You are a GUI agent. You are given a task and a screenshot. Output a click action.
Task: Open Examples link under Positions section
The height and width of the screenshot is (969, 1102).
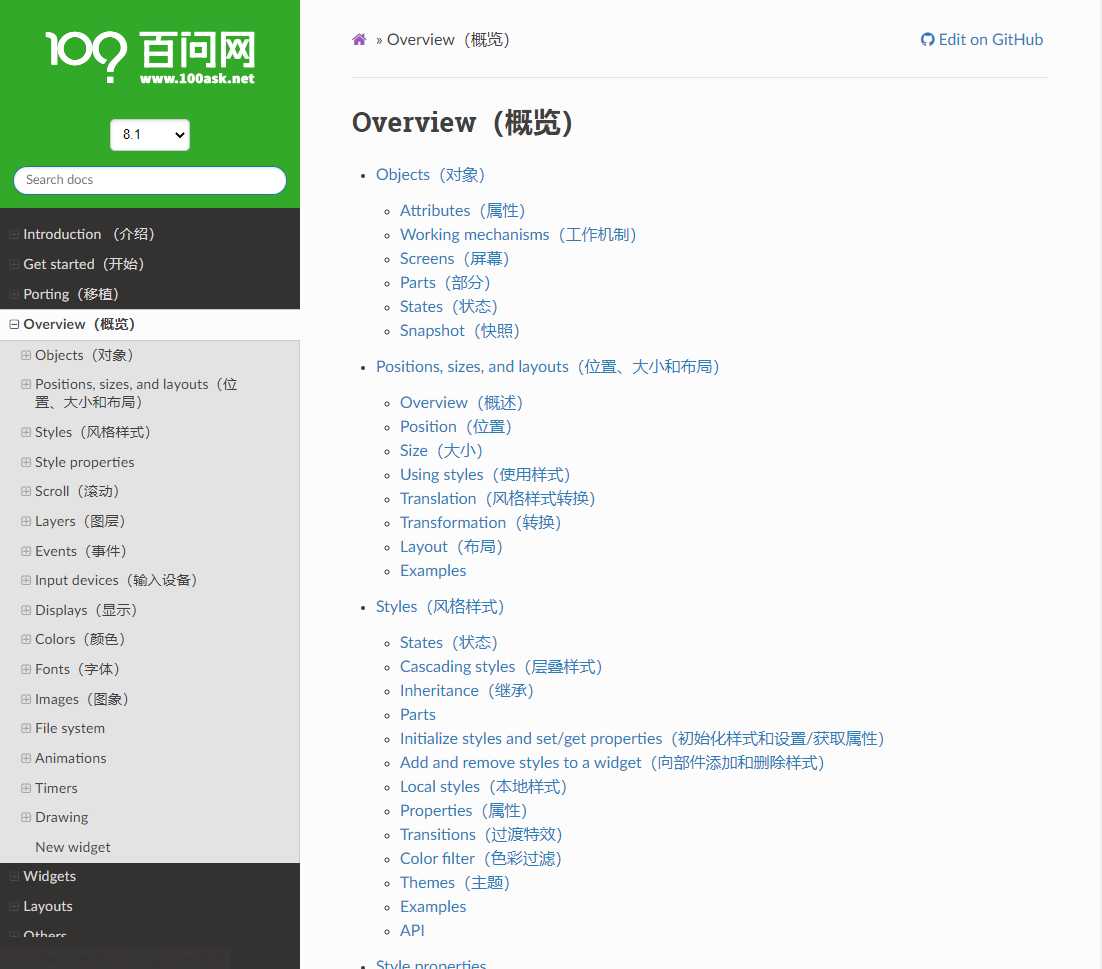pyautogui.click(x=433, y=571)
